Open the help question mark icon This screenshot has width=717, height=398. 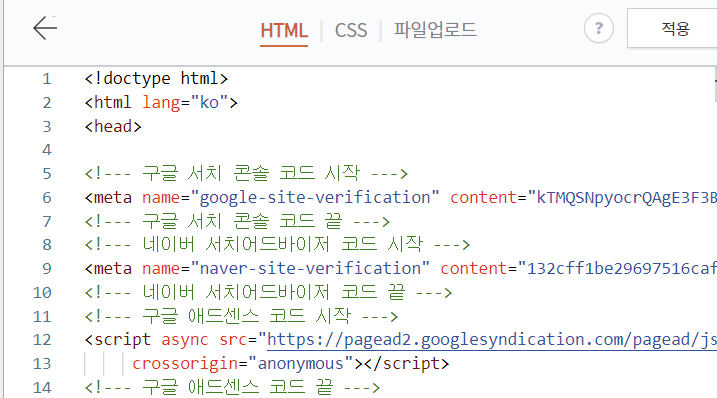click(599, 28)
